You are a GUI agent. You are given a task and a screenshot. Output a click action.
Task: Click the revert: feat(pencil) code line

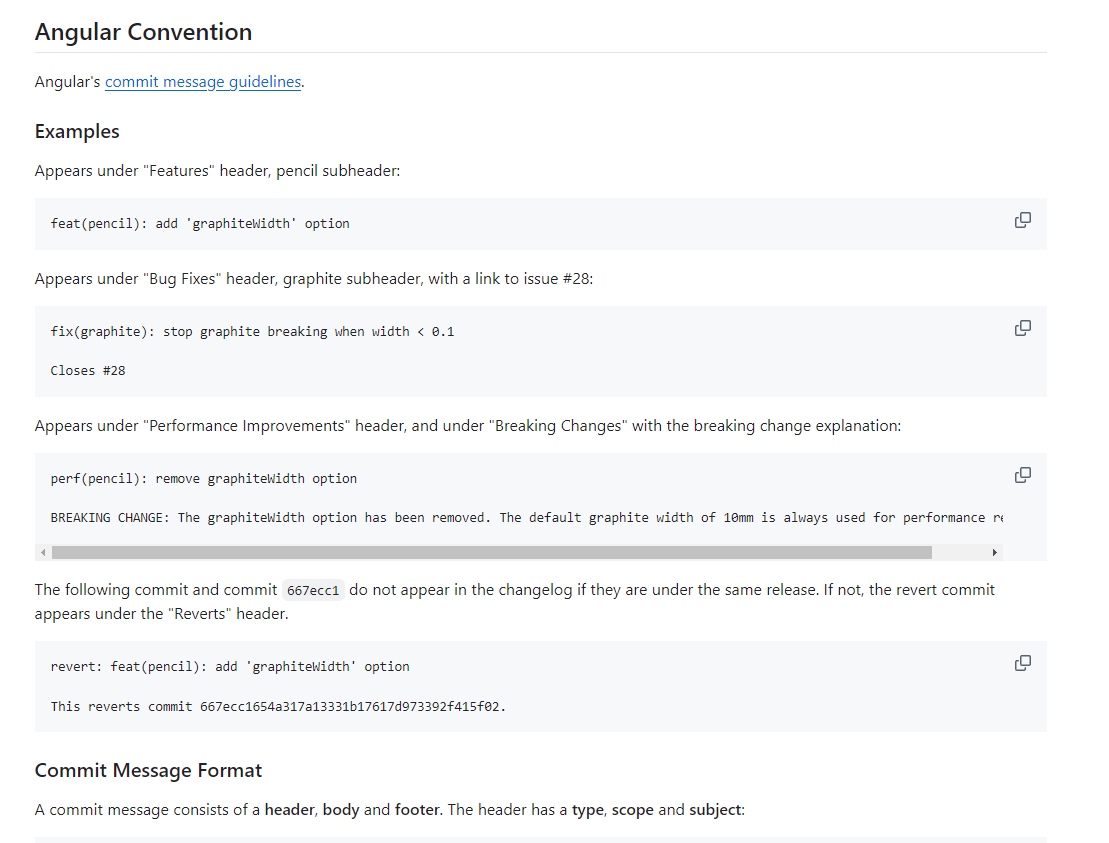click(230, 667)
